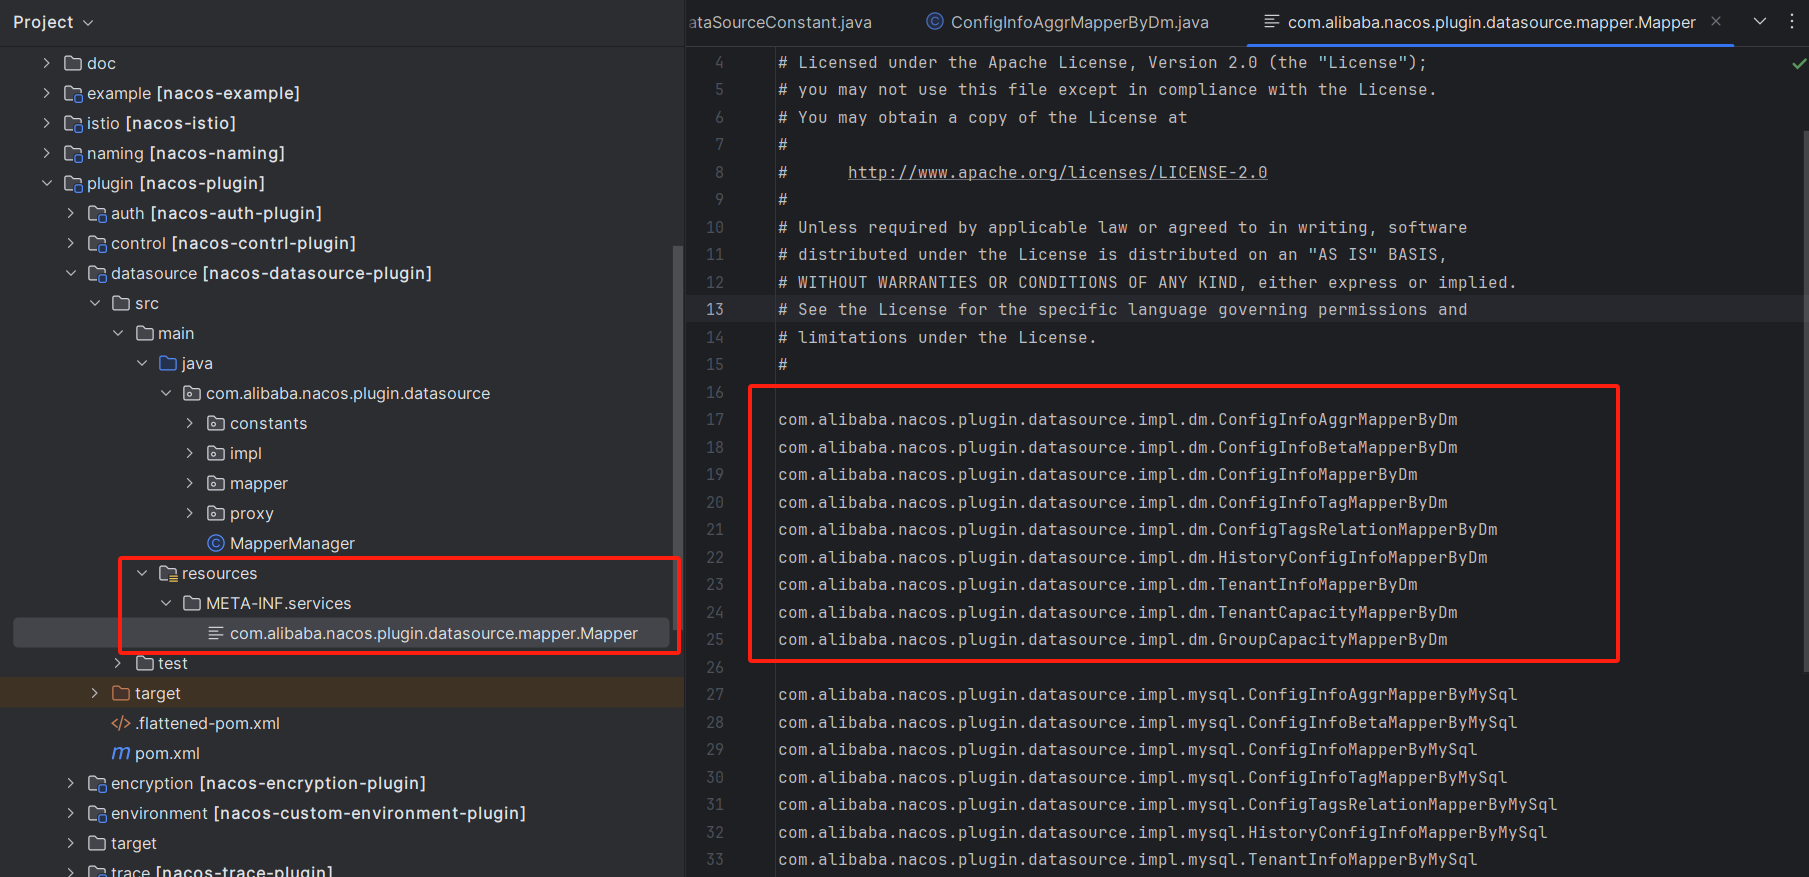Screen dimensions: 1809x877
Task: Expand the control [nacos-contrl-plugin] node
Action: [x=70, y=243]
